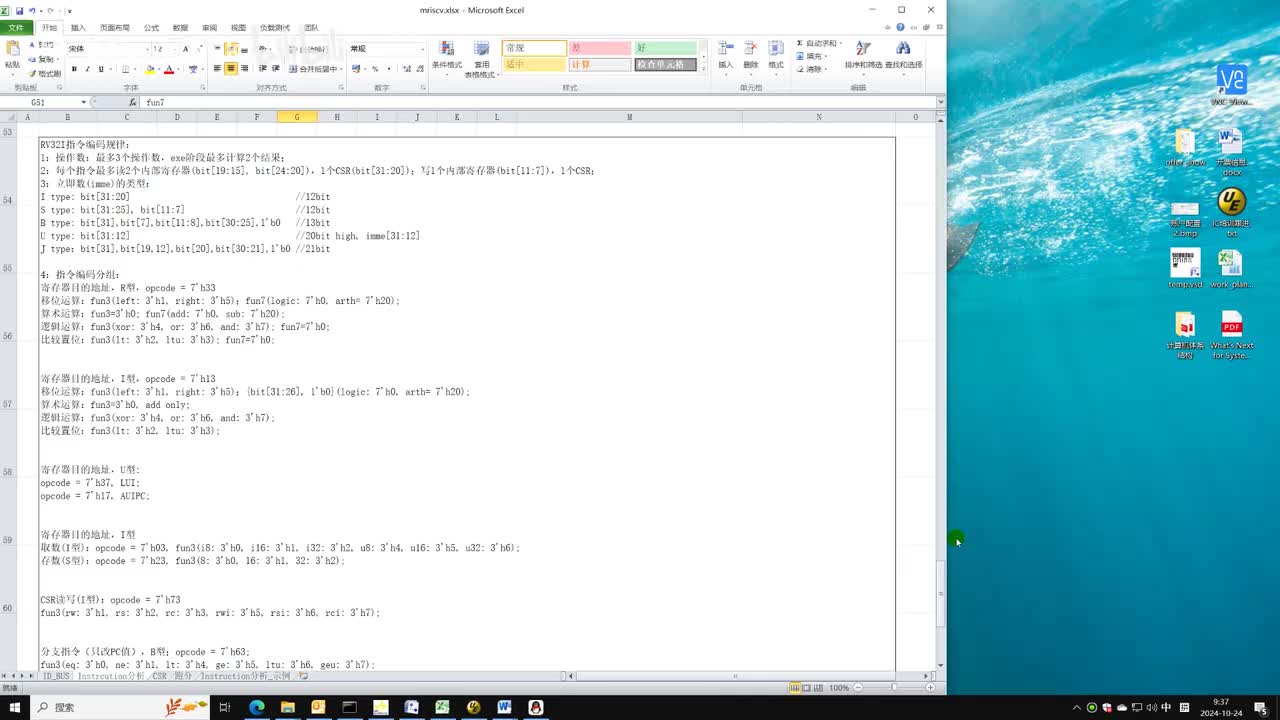Switch to the 视图 (View) ribbon tab

point(238,28)
